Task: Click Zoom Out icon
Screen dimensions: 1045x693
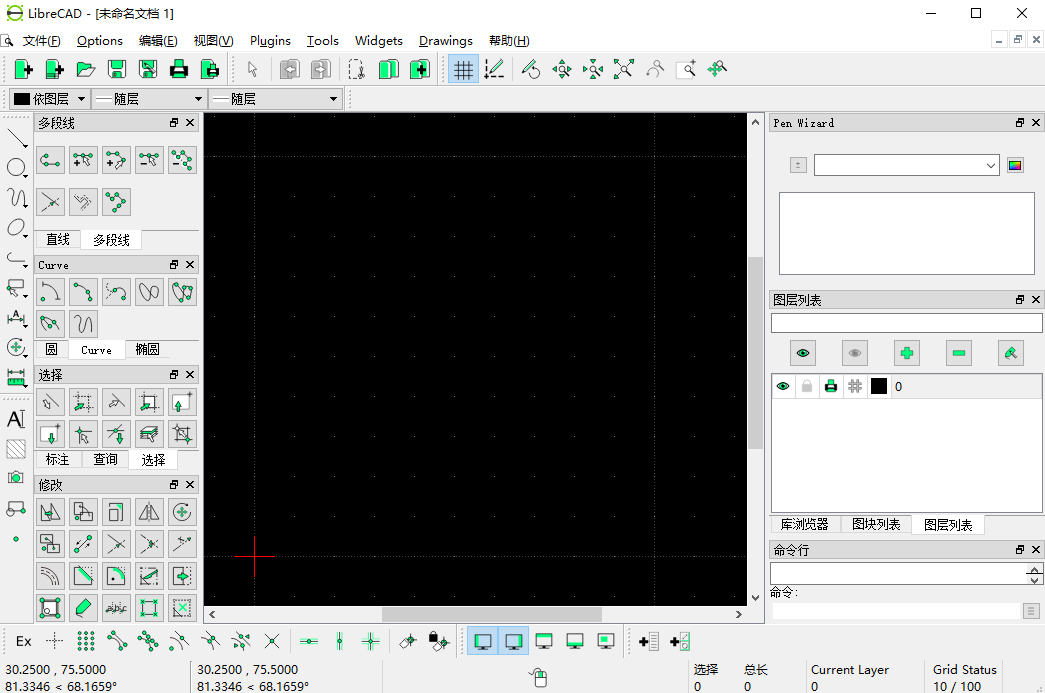Action: point(592,69)
